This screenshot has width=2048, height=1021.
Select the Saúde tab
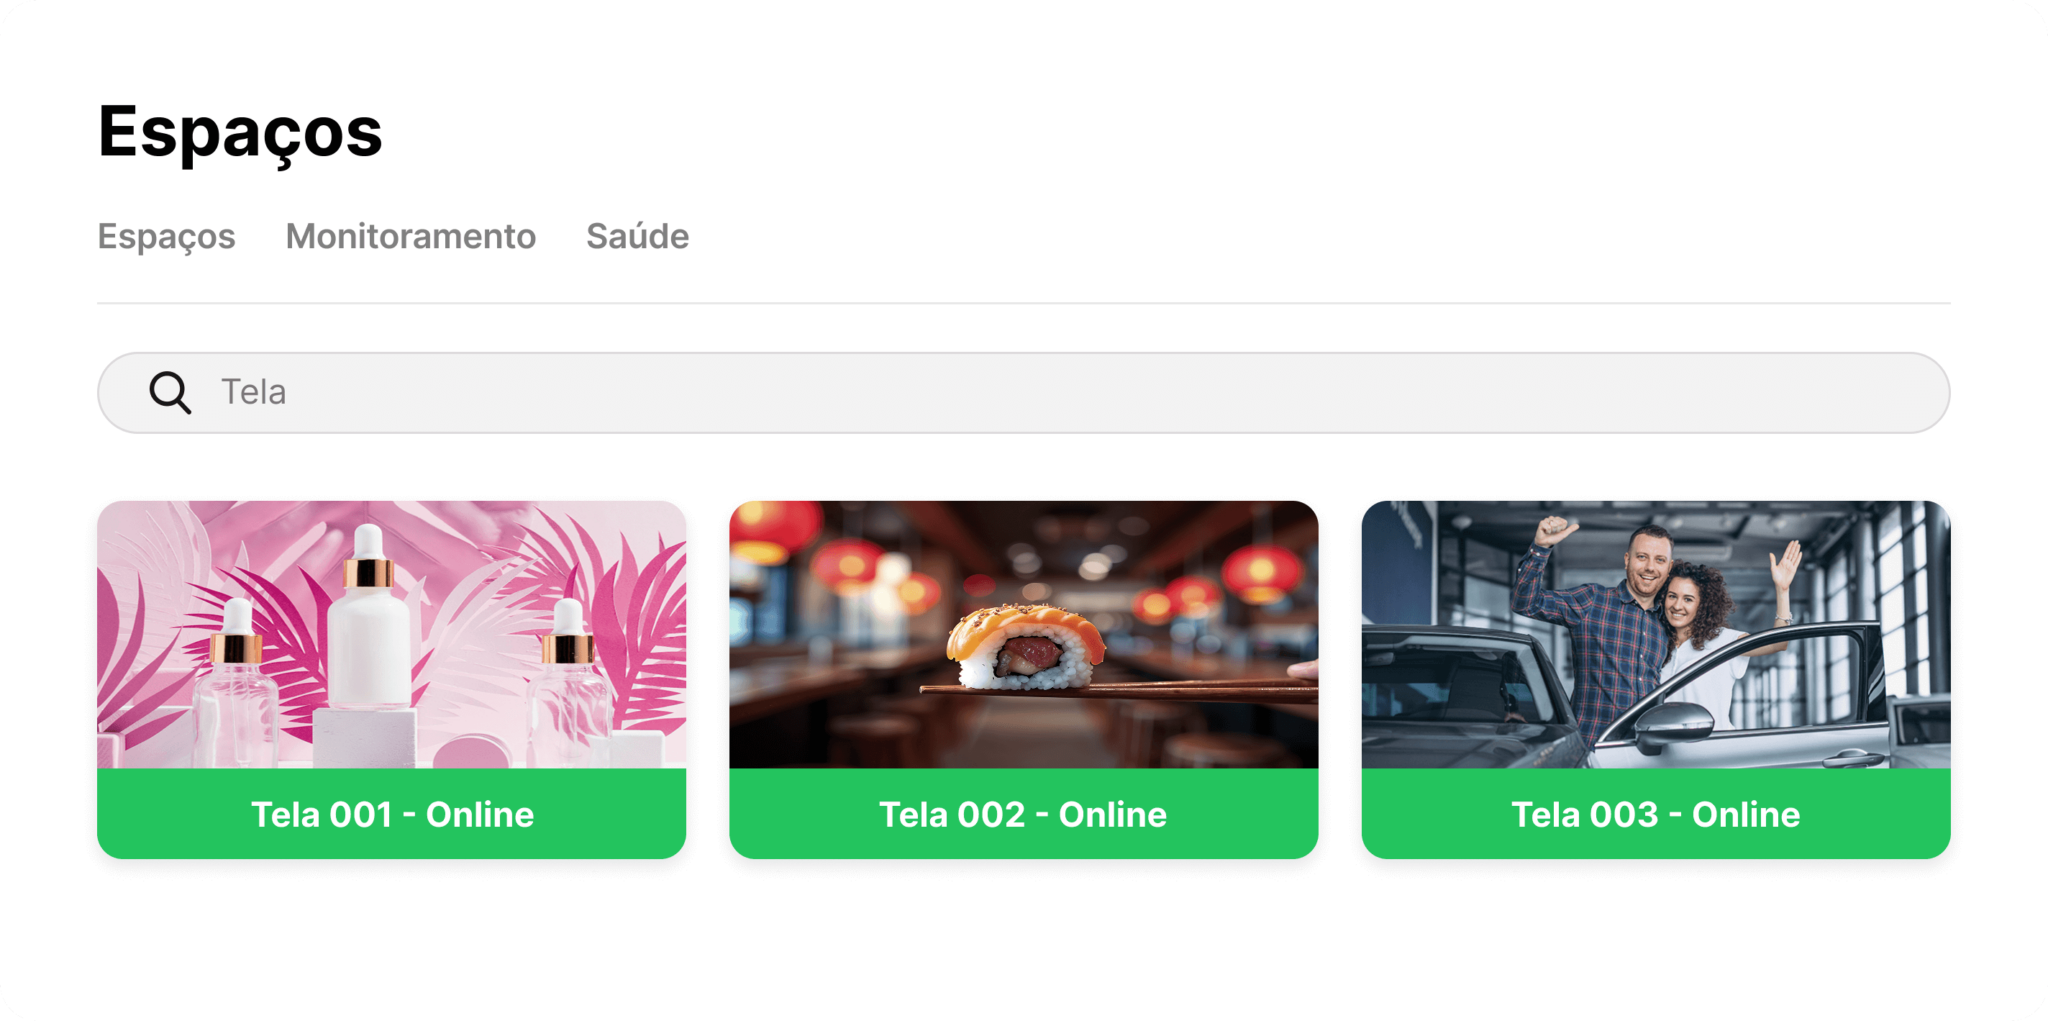pos(637,236)
